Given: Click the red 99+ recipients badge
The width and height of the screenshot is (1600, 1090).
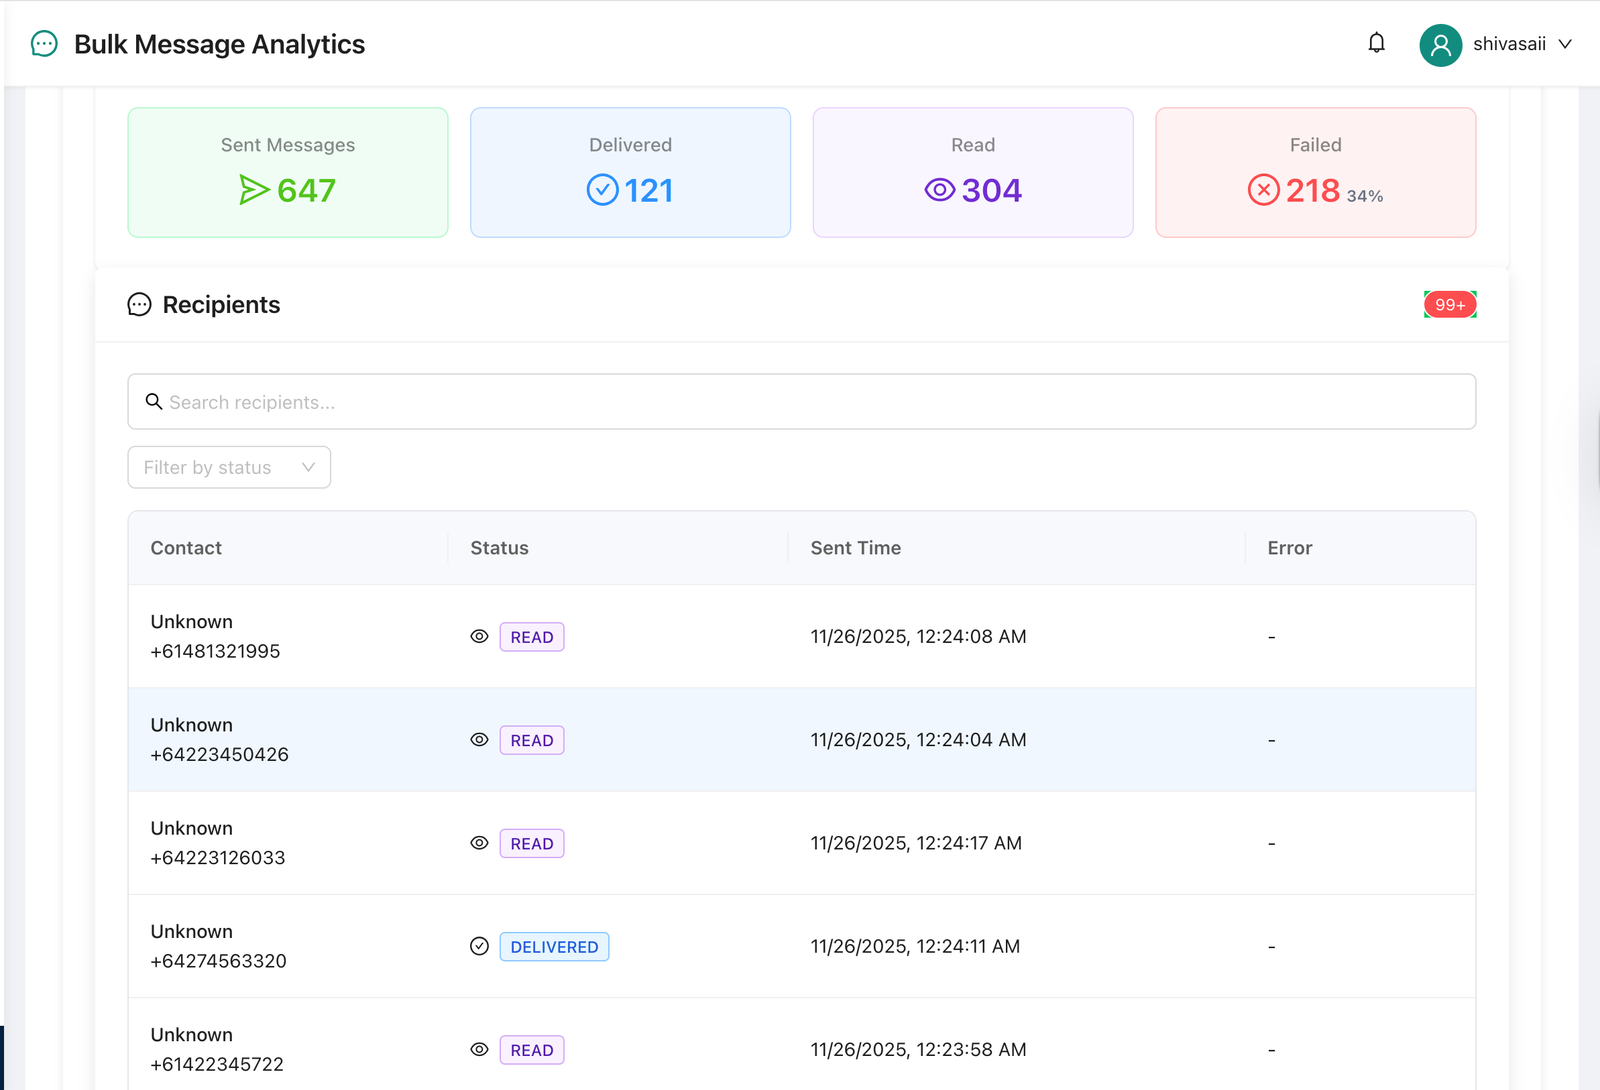Looking at the screenshot, I should [x=1449, y=305].
